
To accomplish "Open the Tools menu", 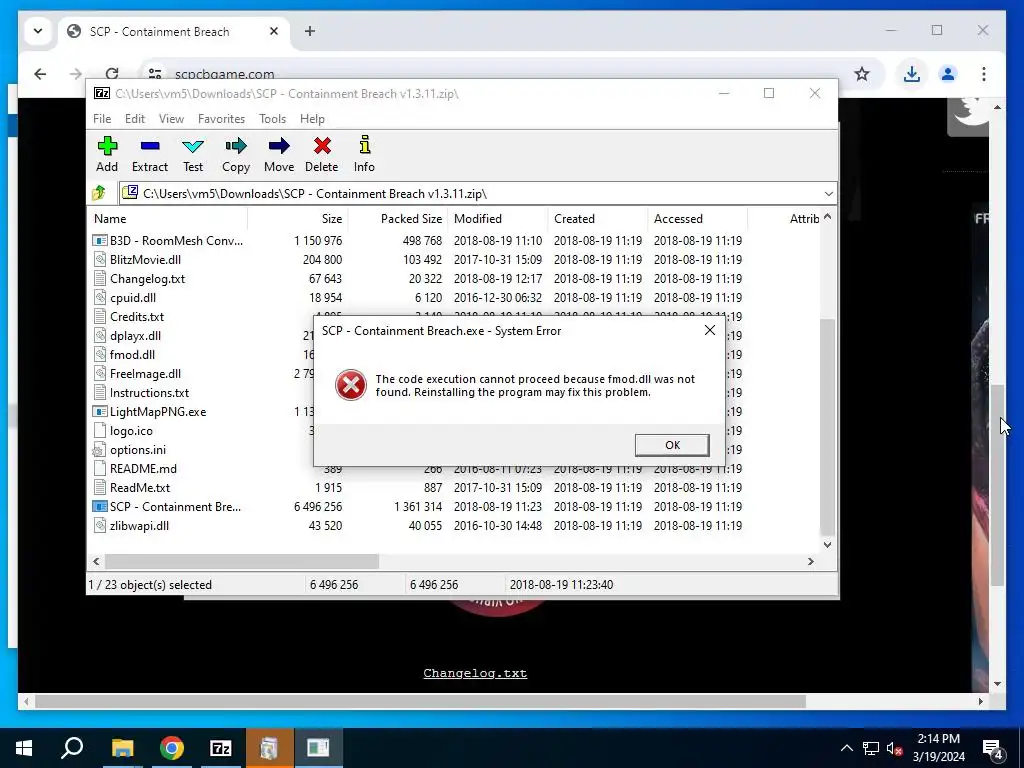I will pyautogui.click(x=272, y=119).
